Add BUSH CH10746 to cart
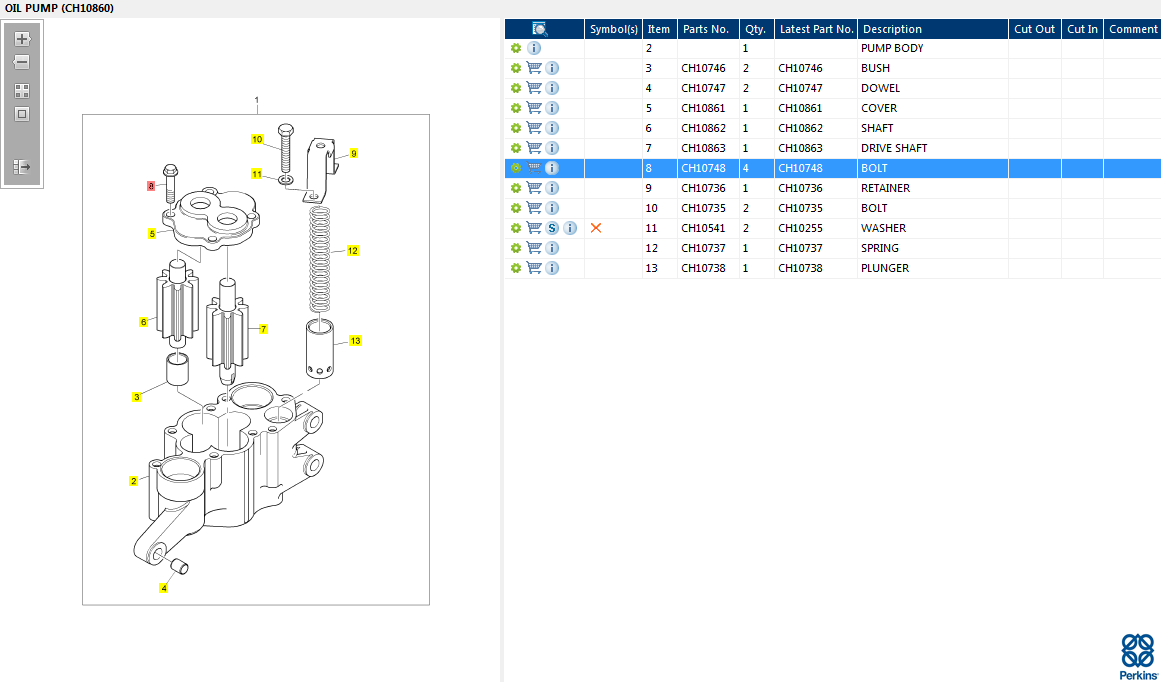 click(534, 68)
